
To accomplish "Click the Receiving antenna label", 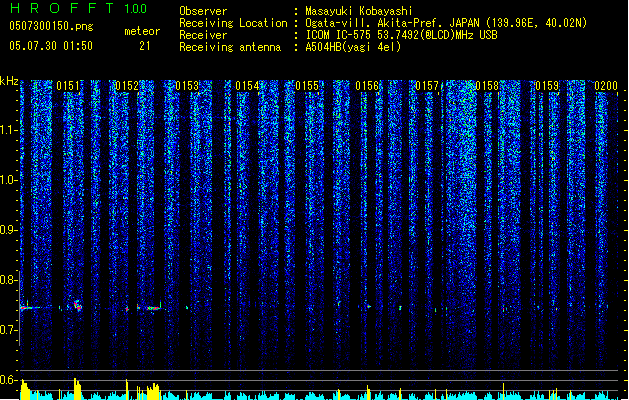I will pyautogui.click(x=230, y=47).
